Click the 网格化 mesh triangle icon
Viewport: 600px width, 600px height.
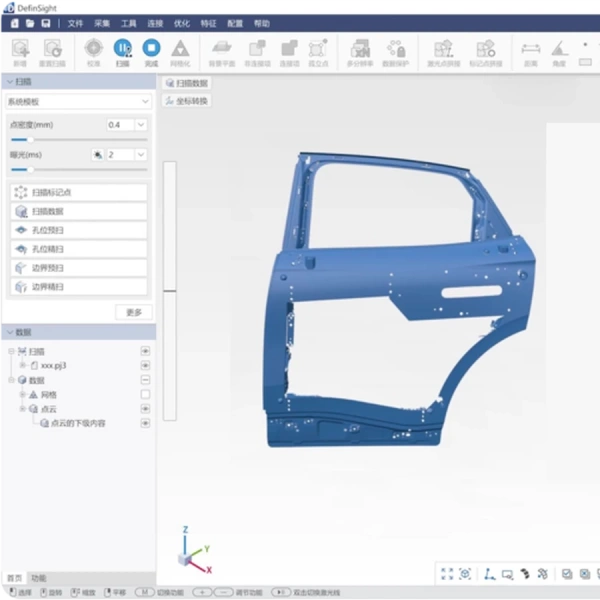coord(180,49)
